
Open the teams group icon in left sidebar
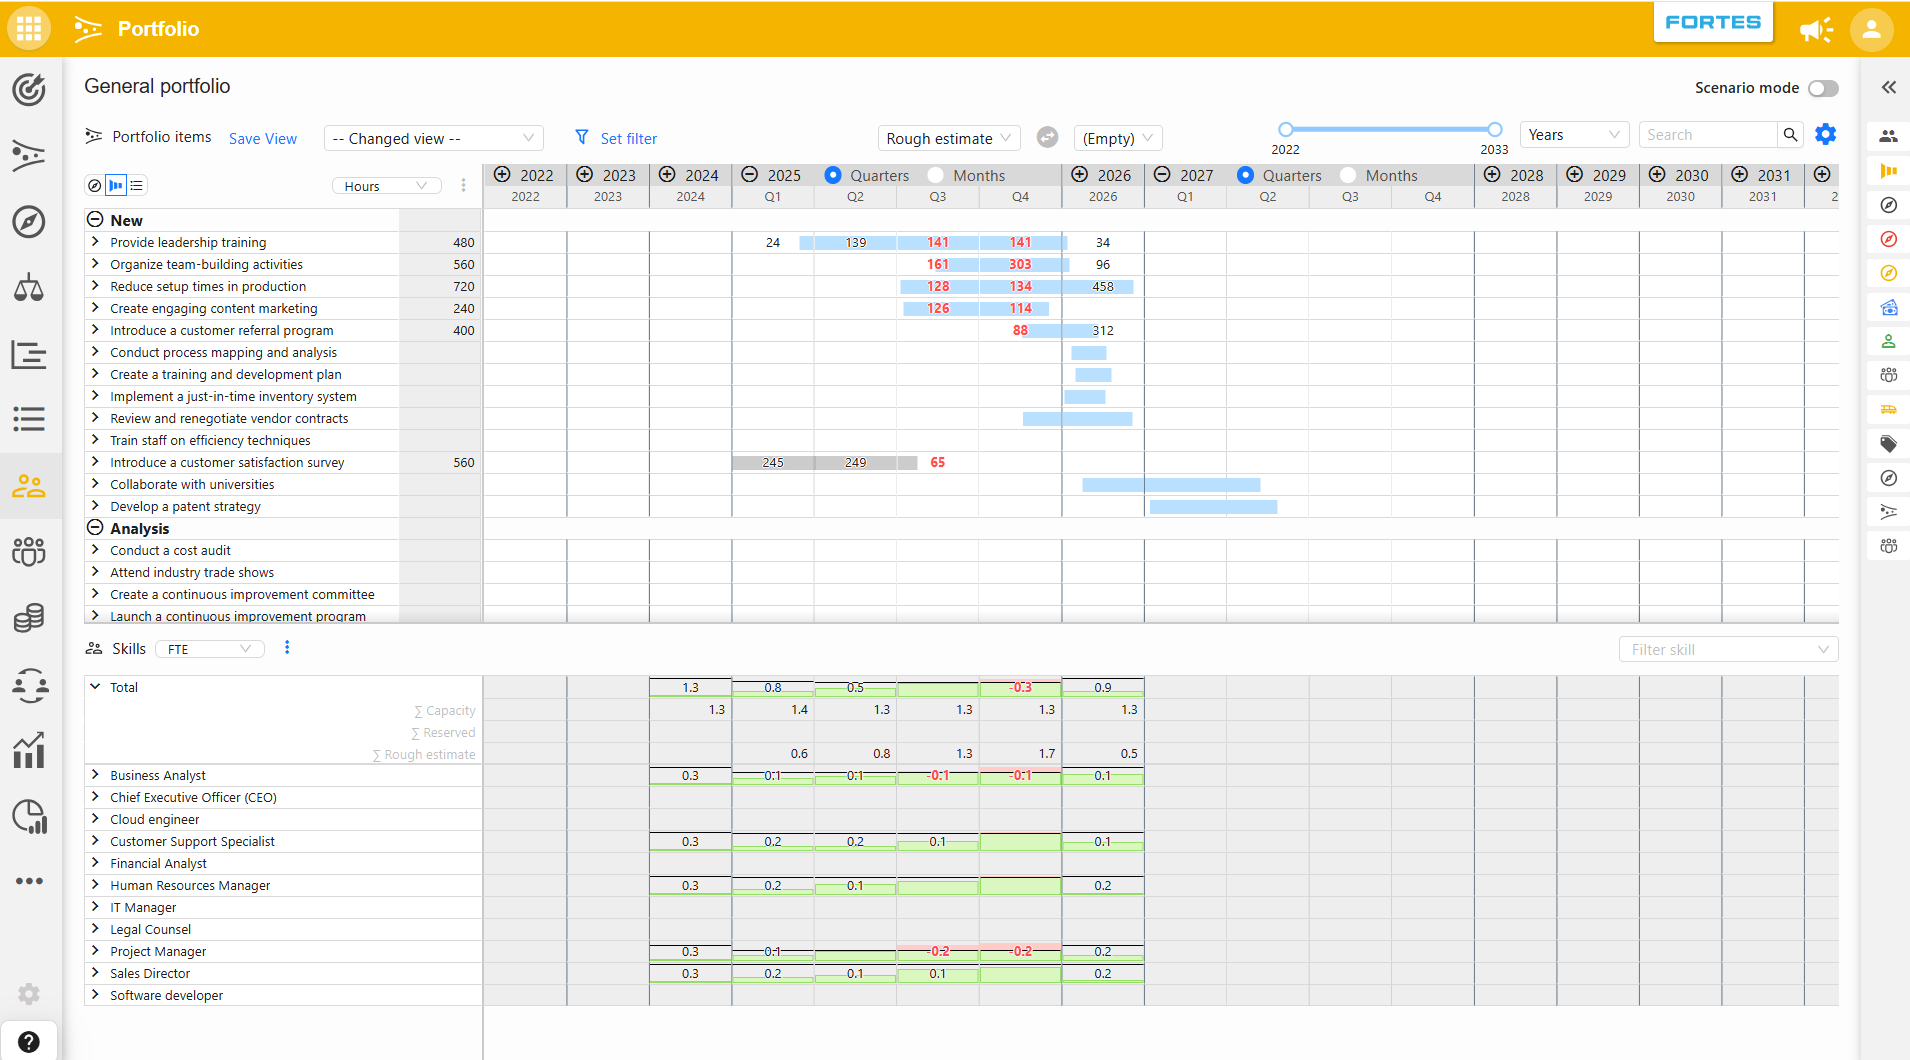pos(29,551)
